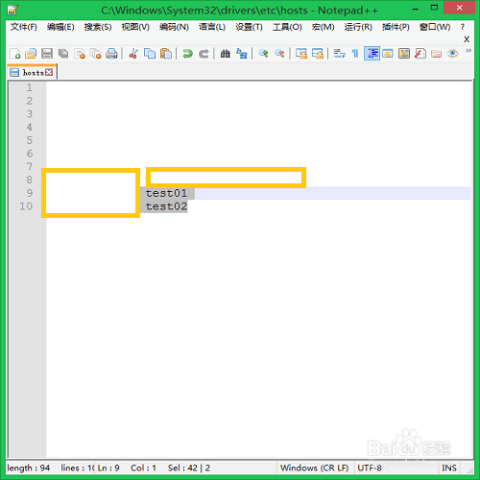Click the Sel : 42 | 2 status entry
This screenshot has height=480, width=480.
tap(189, 468)
